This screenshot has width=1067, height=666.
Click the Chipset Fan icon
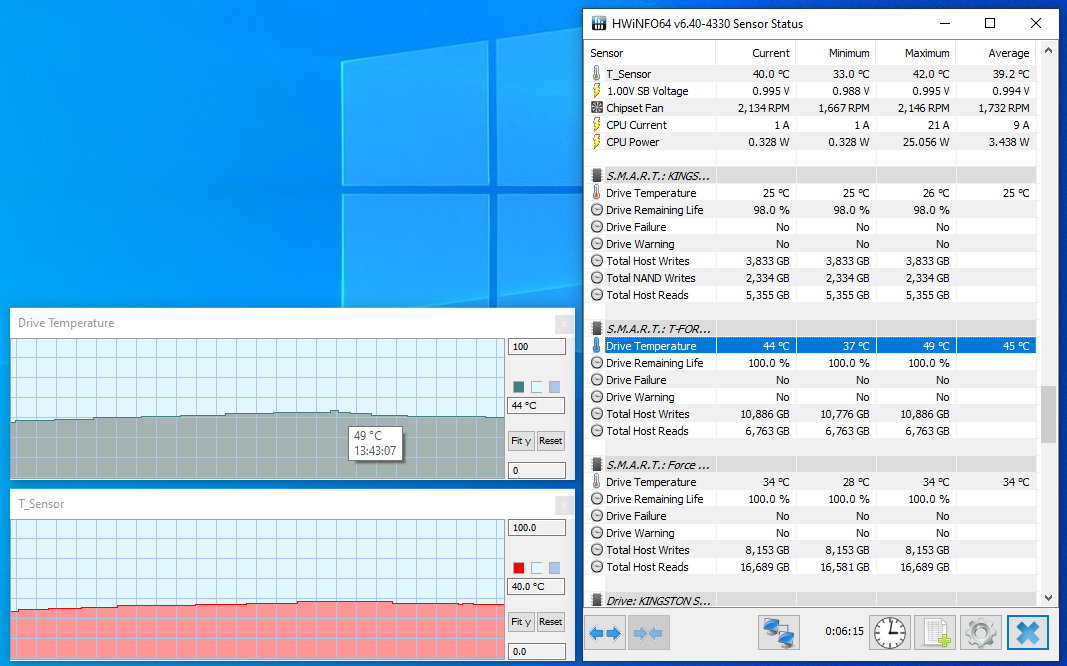click(x=597, y=107)
